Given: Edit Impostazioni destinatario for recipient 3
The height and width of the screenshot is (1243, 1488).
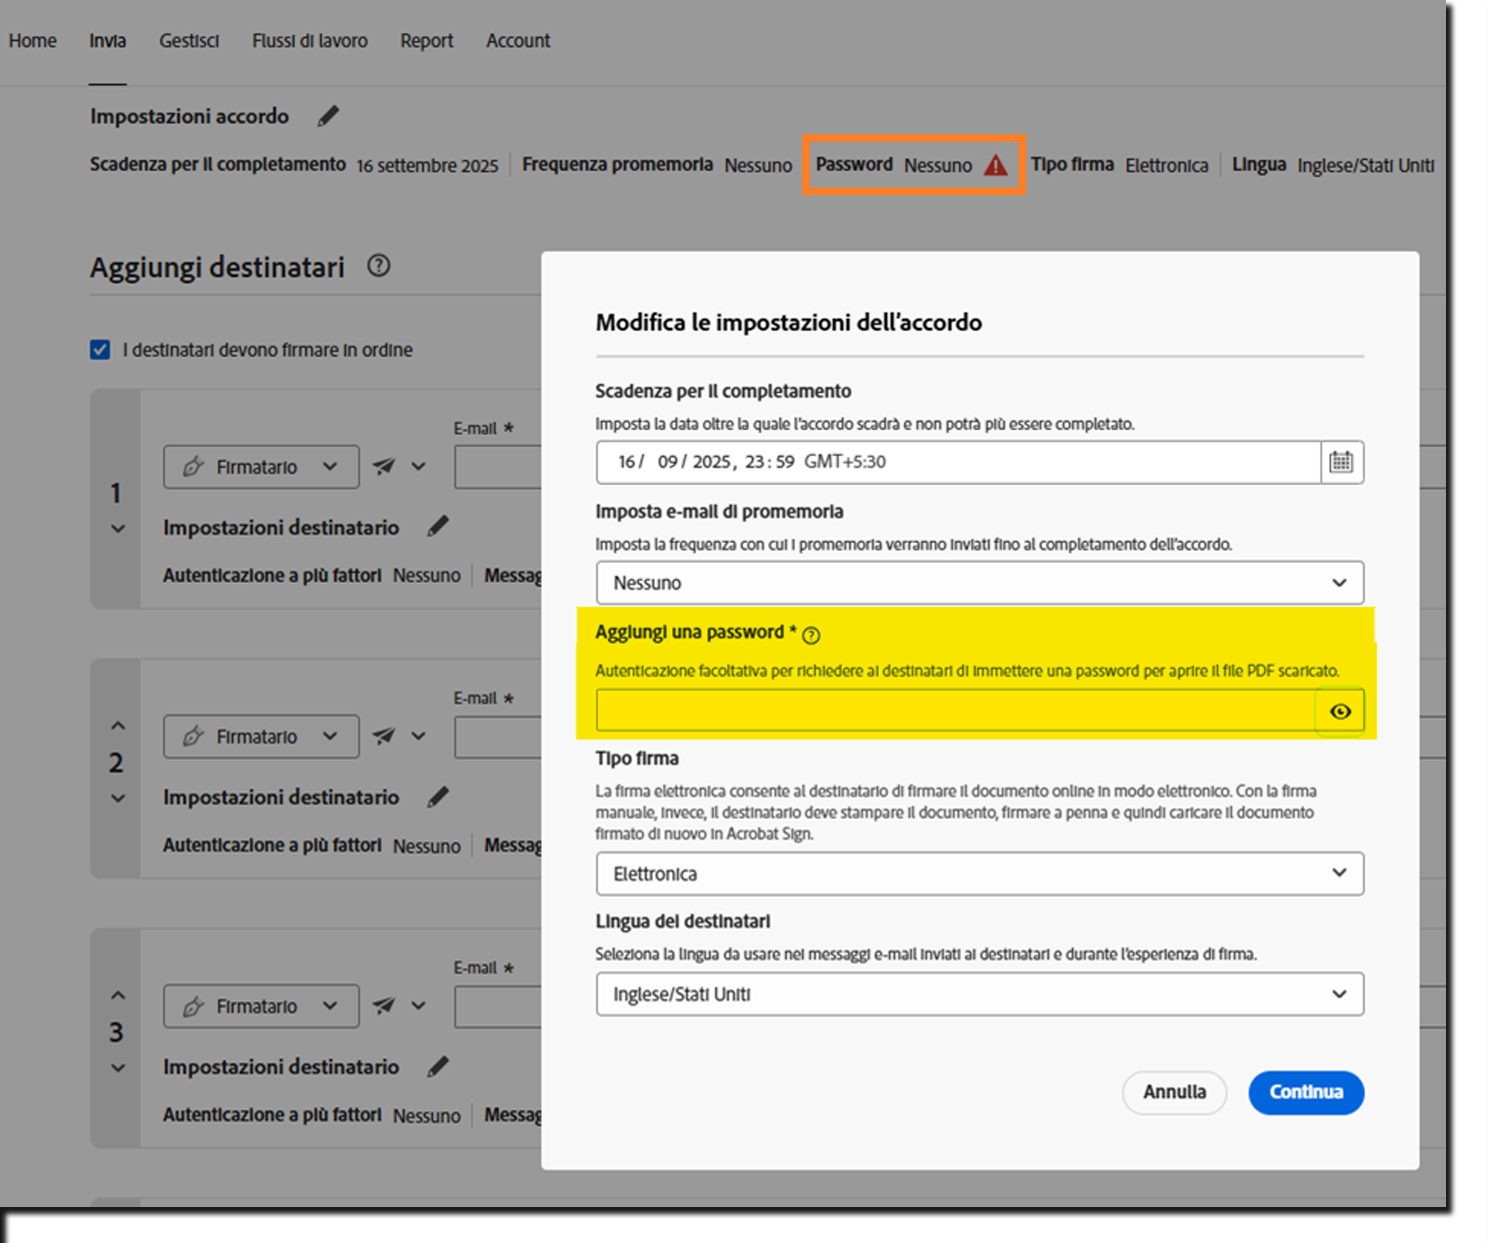Looking at the screenshot, I should tap(438, 1066).
